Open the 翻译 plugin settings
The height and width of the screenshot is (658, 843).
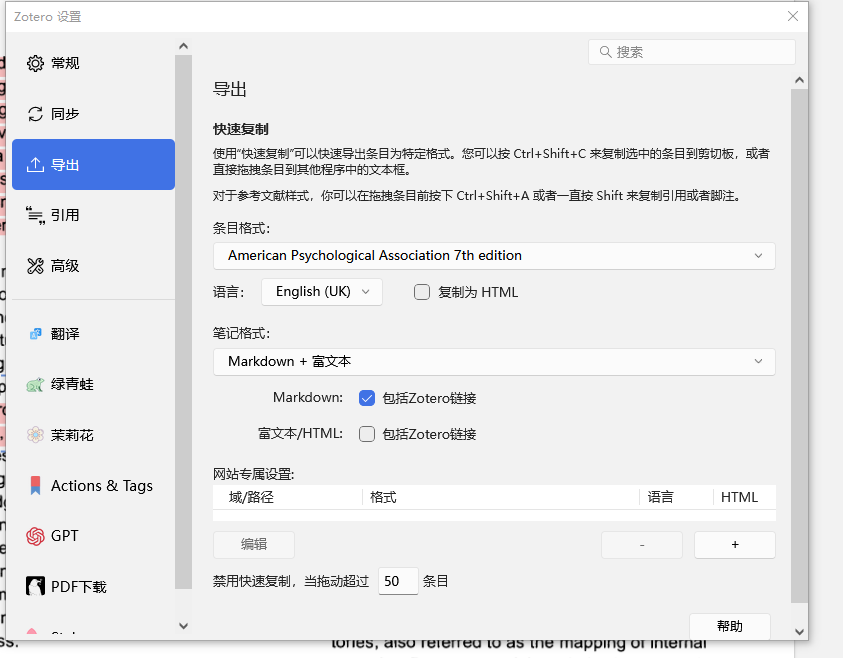[x=94, y=334]
